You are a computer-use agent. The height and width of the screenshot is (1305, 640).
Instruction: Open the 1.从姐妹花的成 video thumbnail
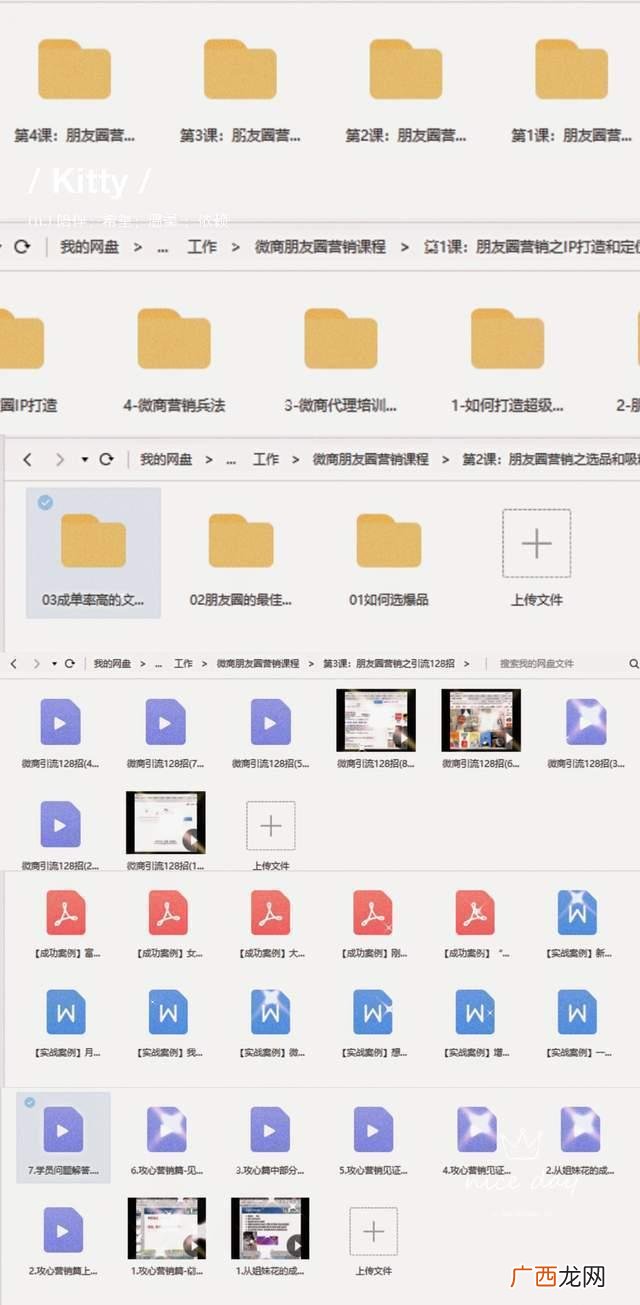tap(270, 1228)
